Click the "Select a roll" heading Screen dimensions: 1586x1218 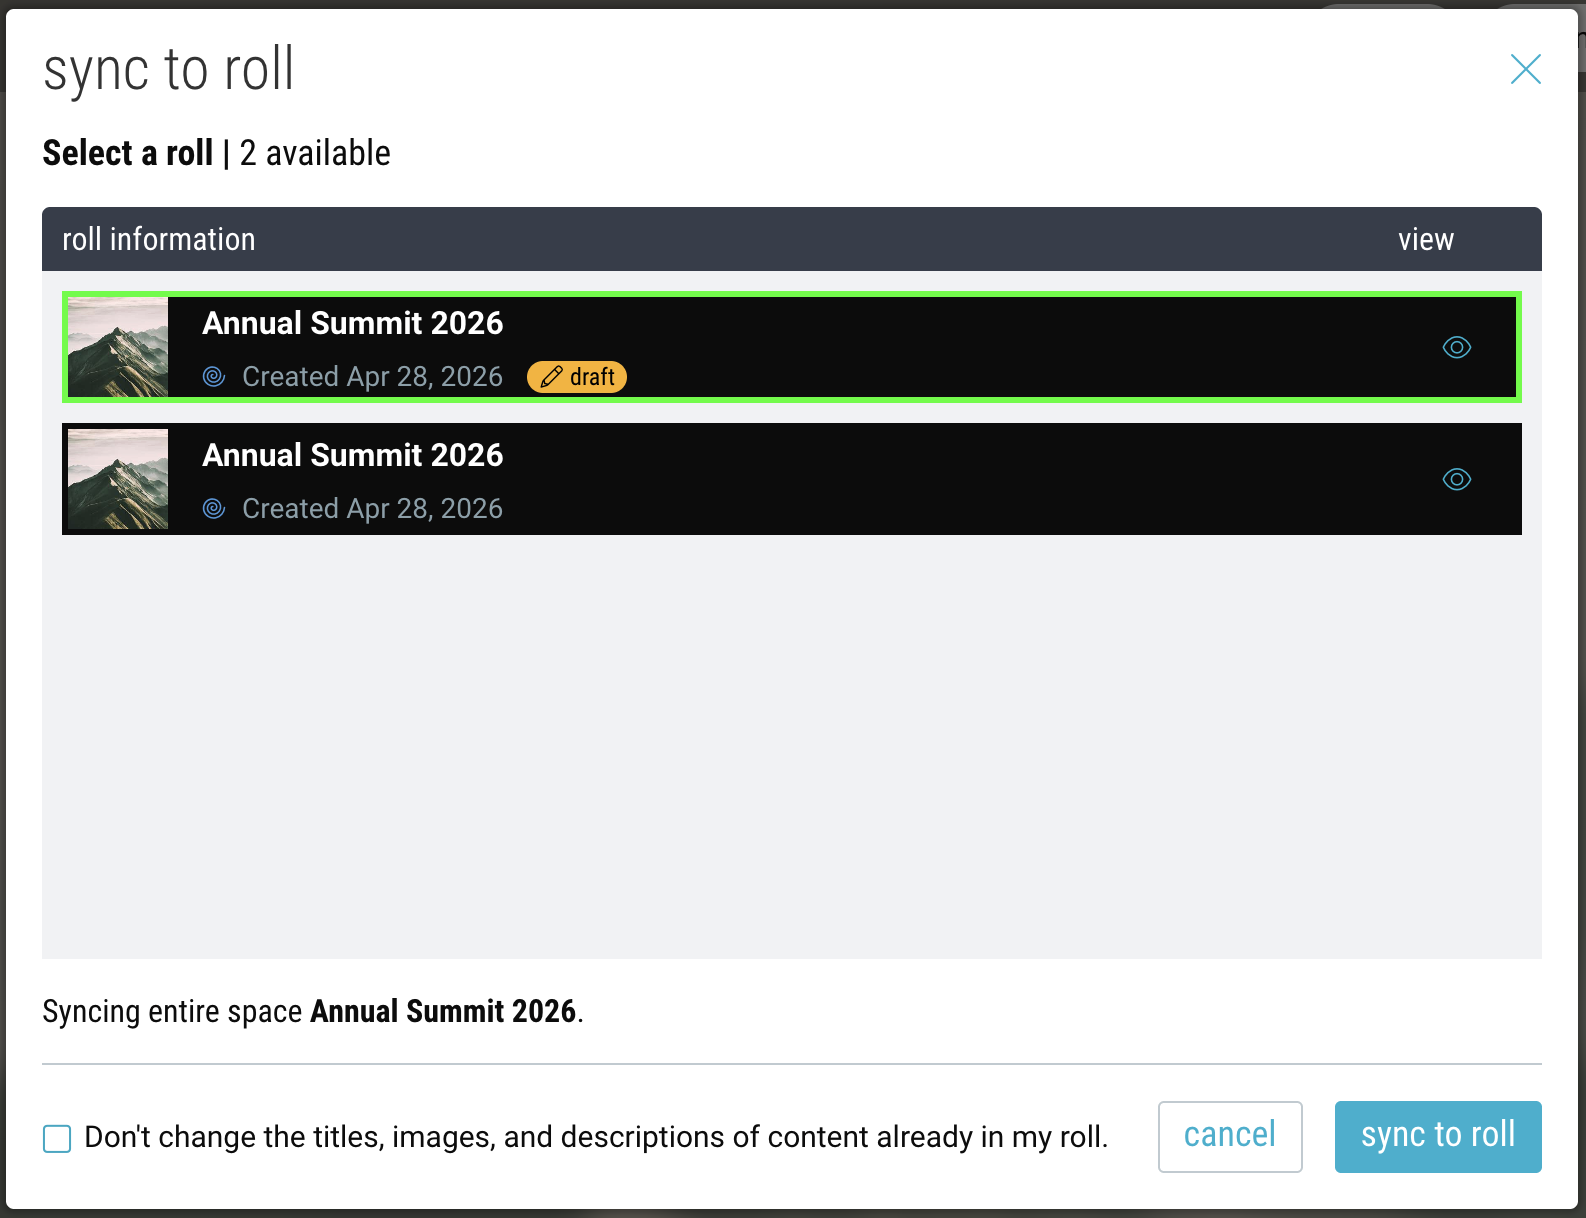[128, 153]
